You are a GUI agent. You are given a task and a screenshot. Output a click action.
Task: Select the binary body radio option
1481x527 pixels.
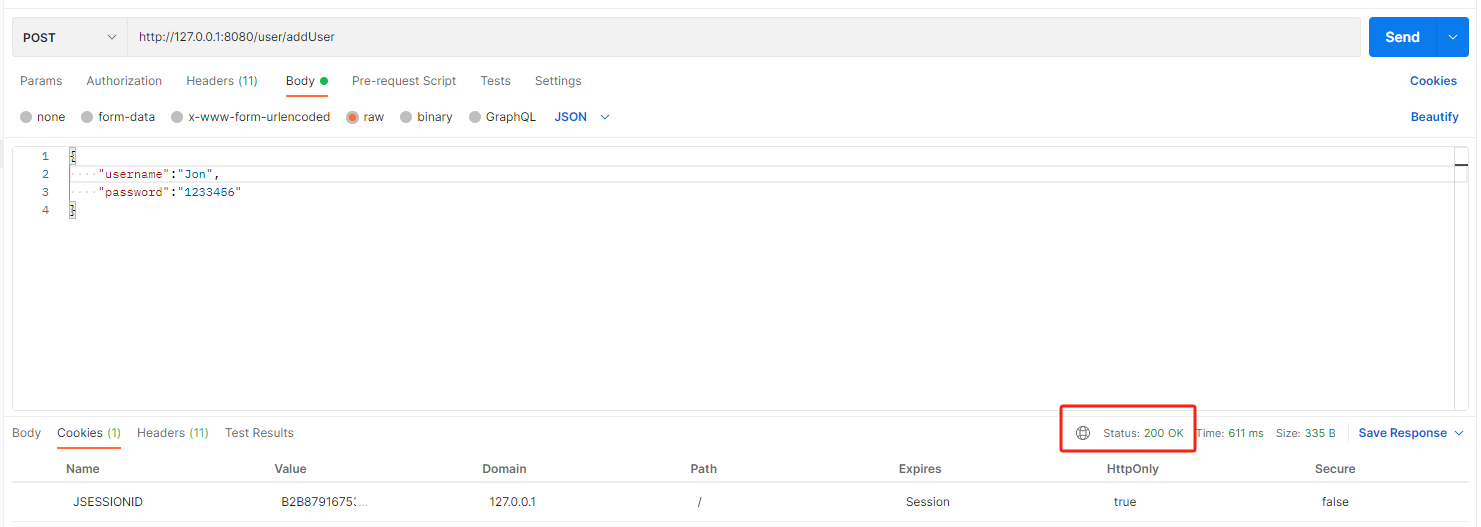(x=406, y=117)
